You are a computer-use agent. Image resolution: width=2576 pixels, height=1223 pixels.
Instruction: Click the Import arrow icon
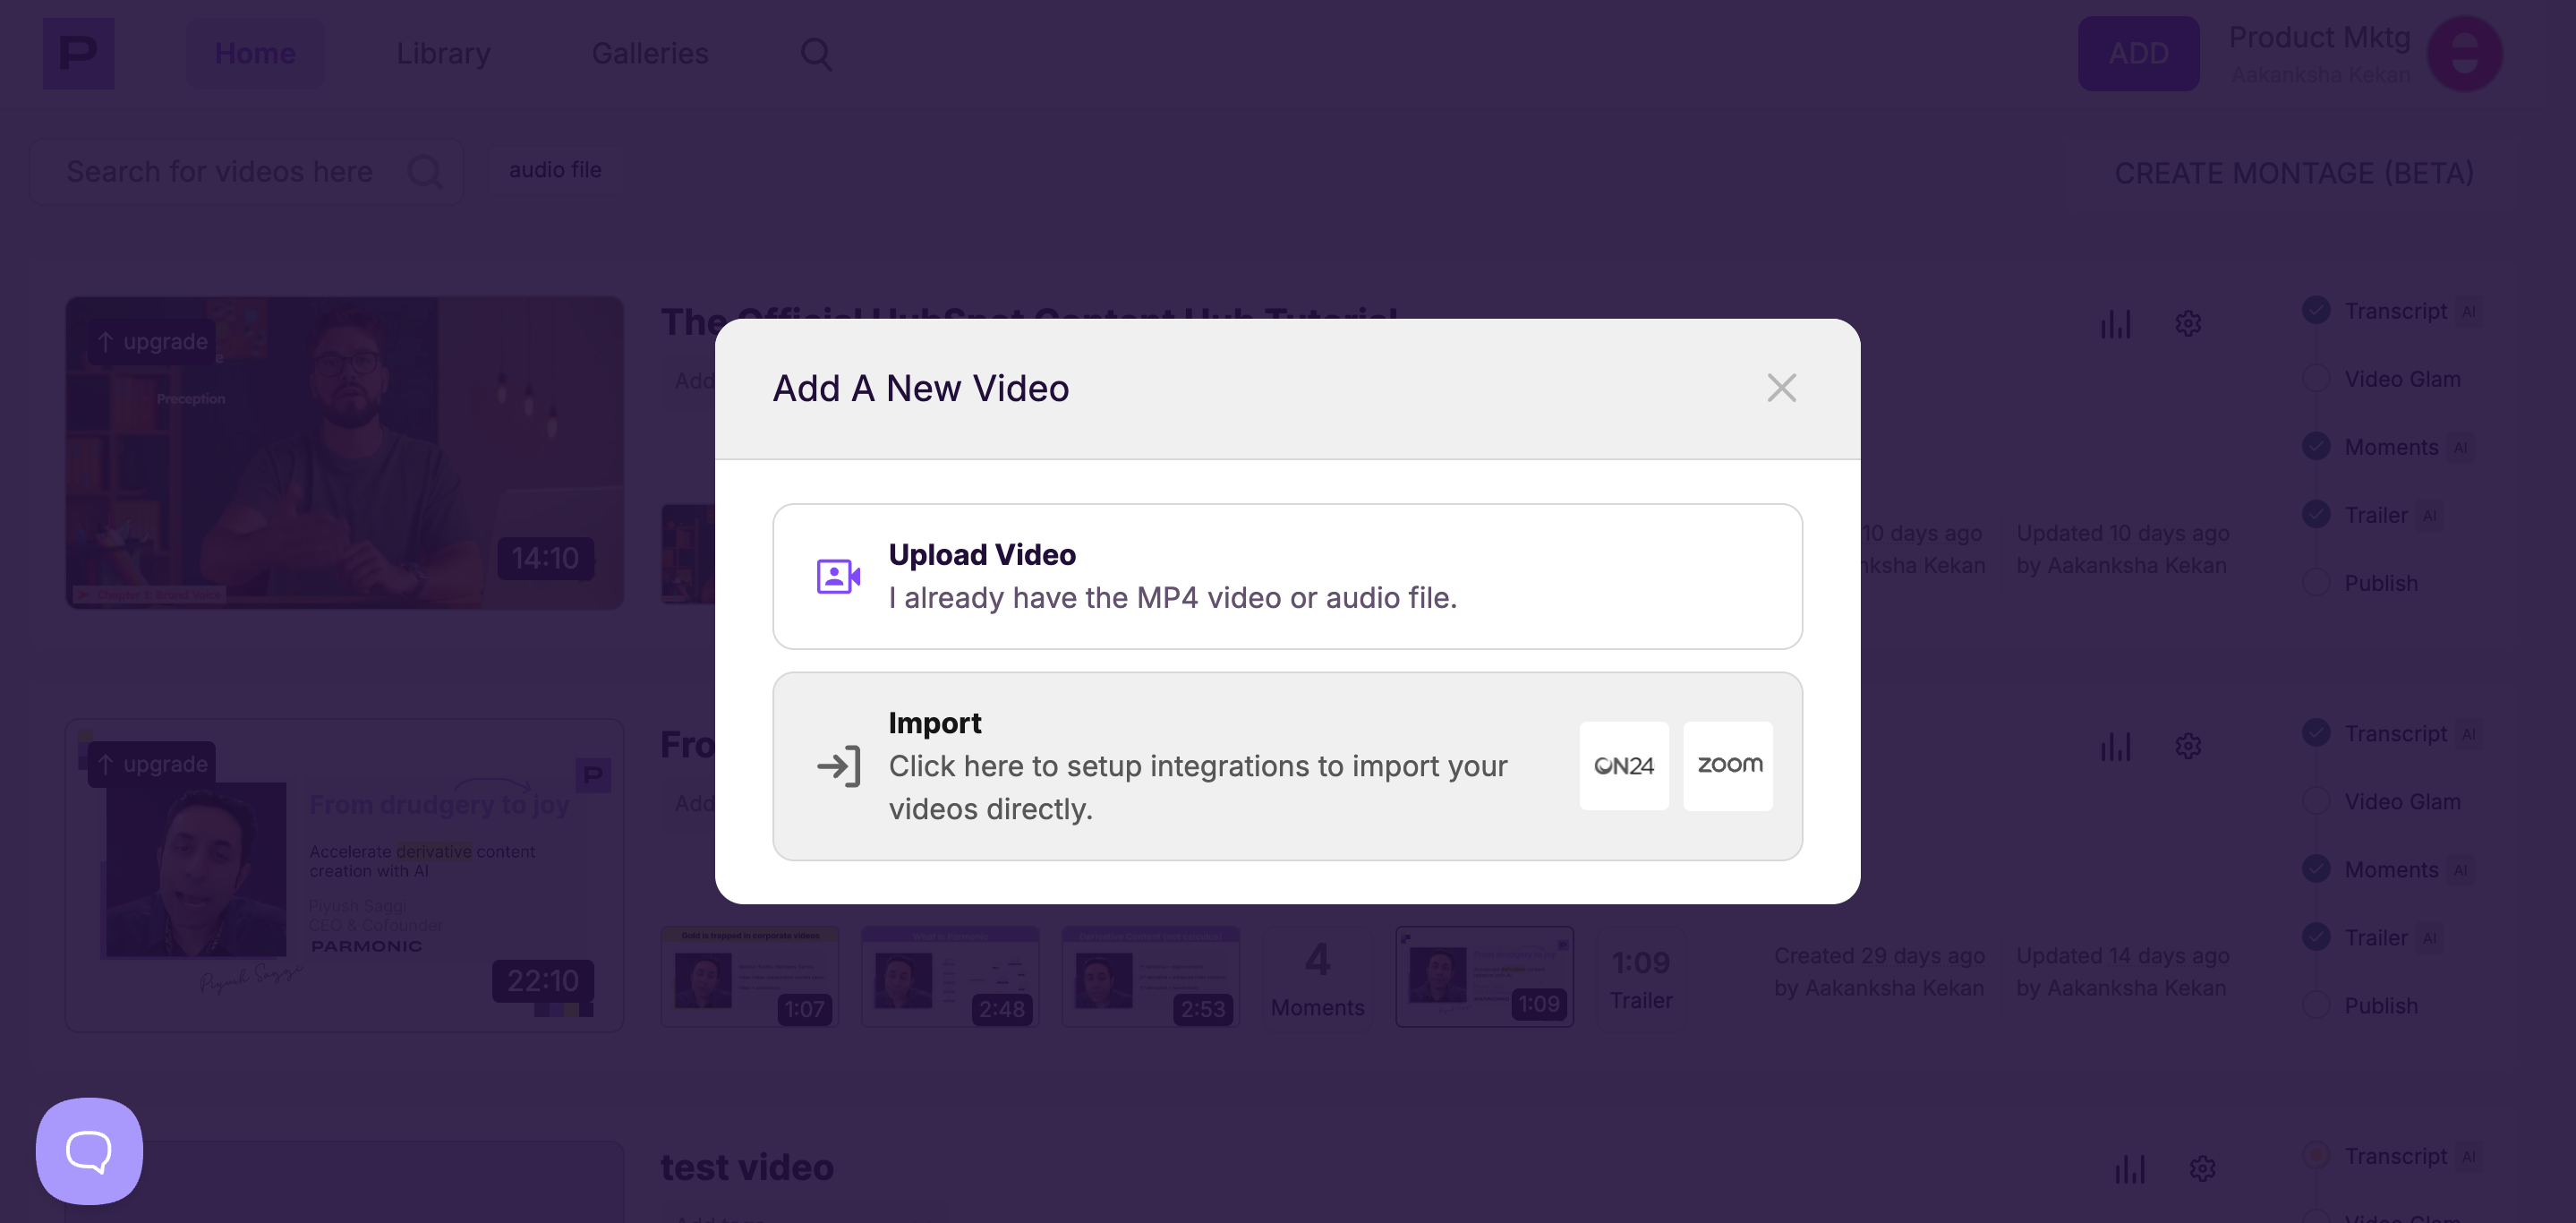[x=838, y=766]
